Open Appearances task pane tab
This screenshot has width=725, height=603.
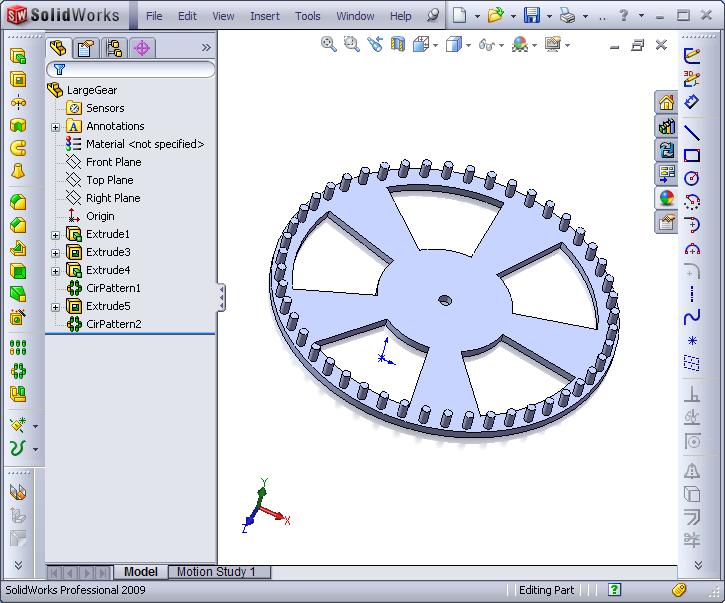[x=666, y=198]
